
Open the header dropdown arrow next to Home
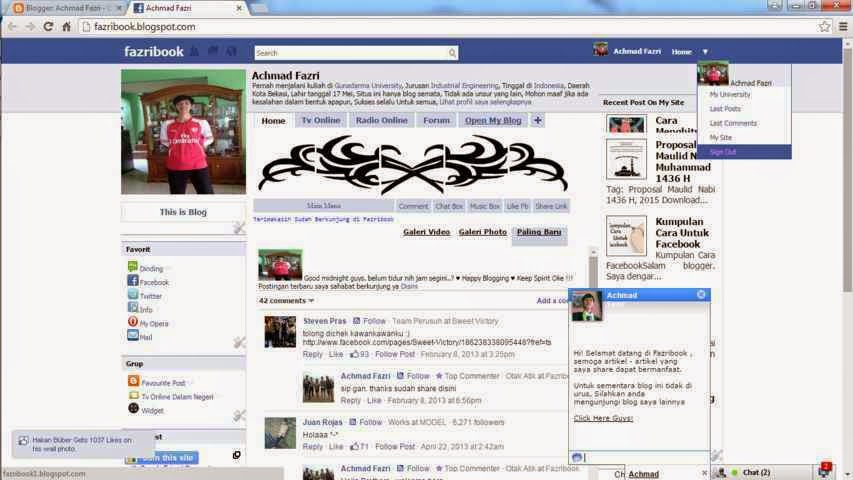[705, 52]
